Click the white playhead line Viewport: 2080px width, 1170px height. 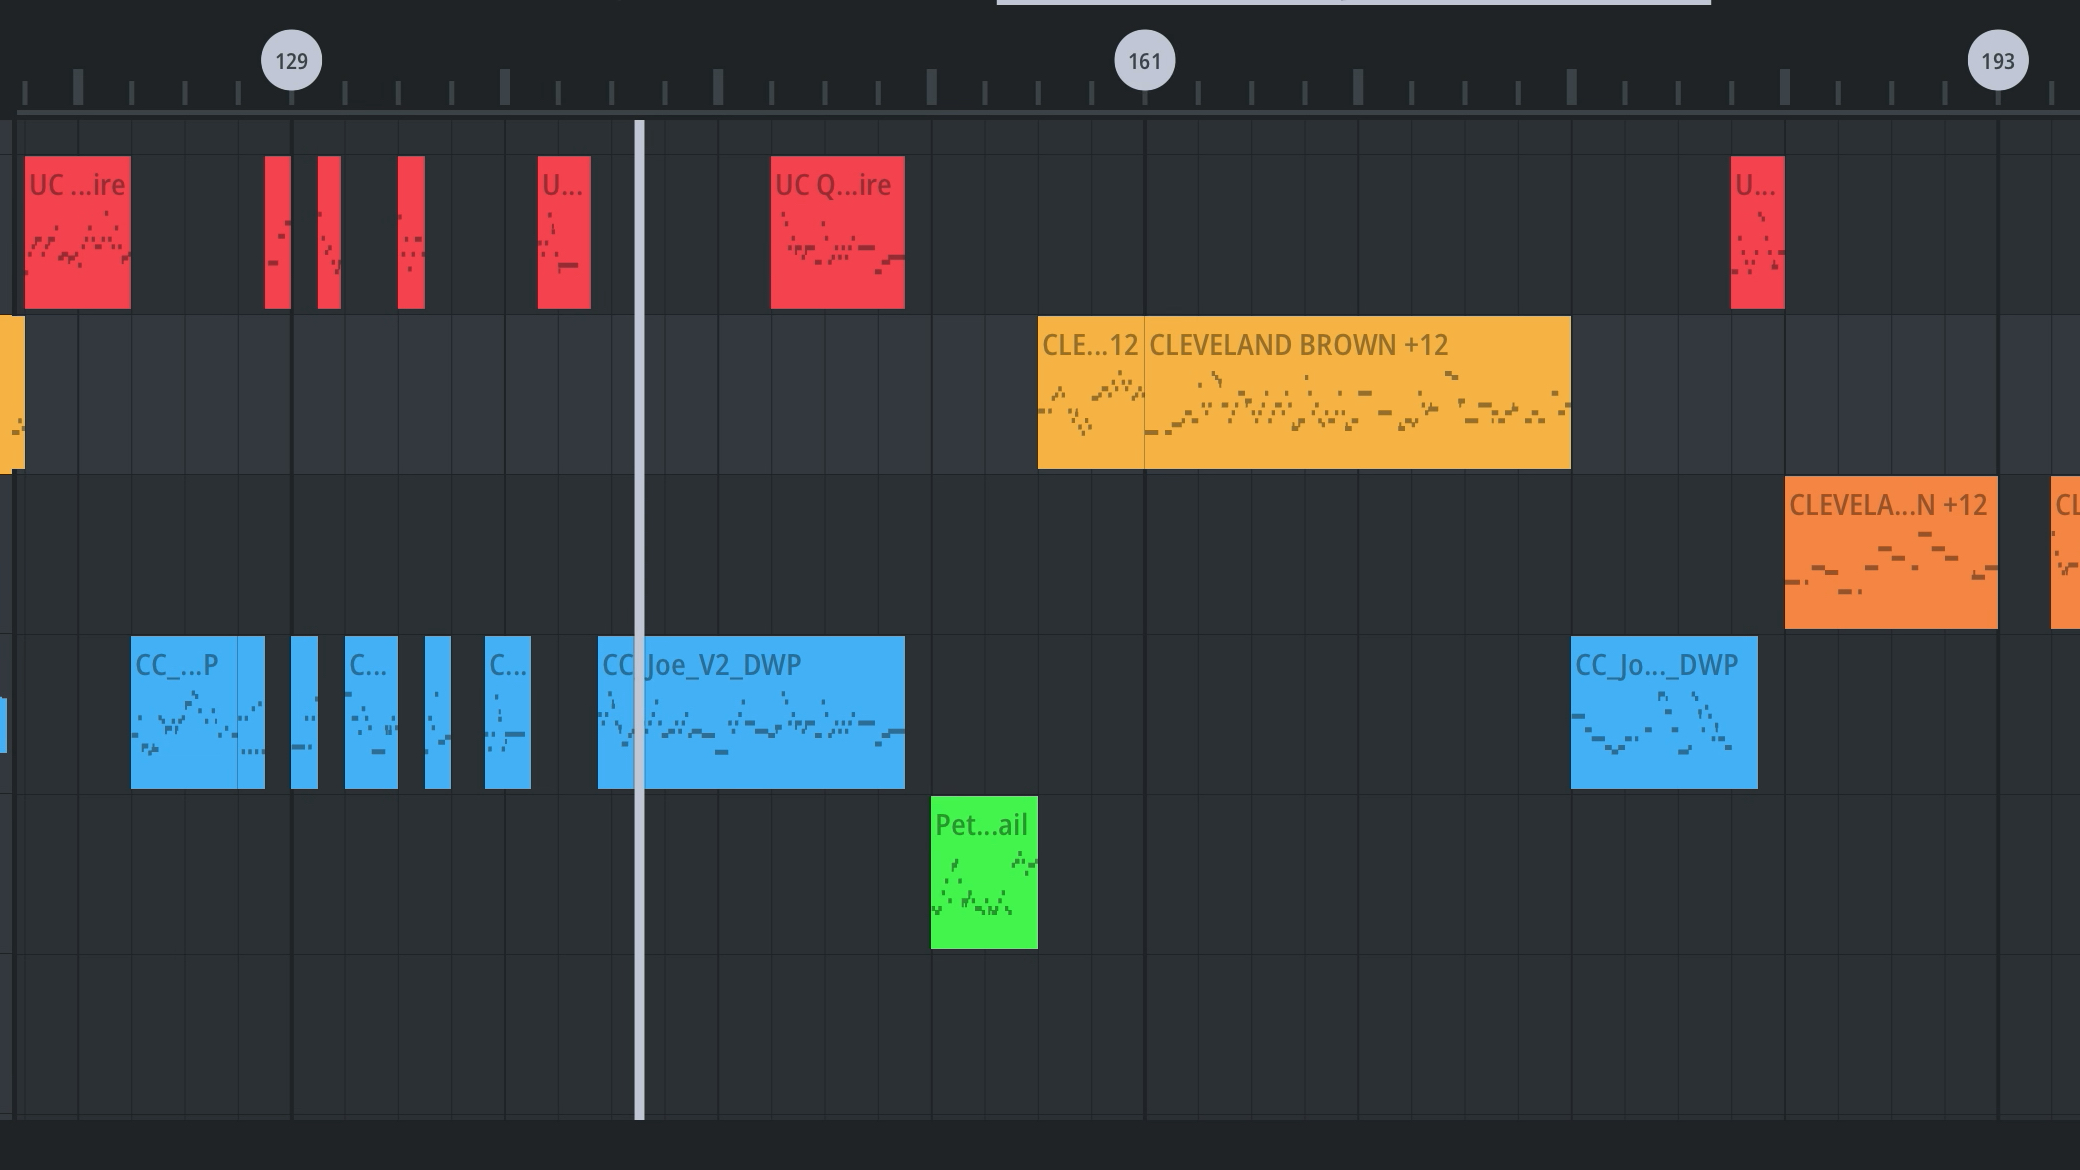[639, 620]
